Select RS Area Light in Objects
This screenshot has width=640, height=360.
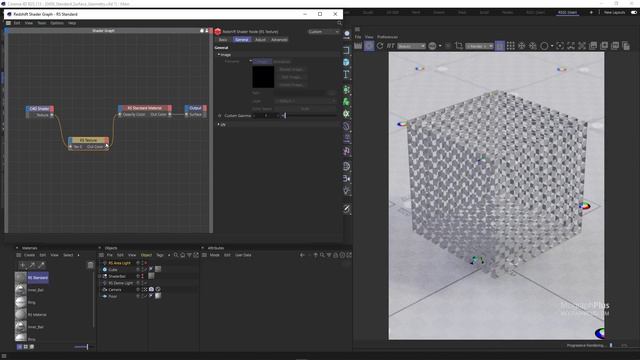point(120,263)
